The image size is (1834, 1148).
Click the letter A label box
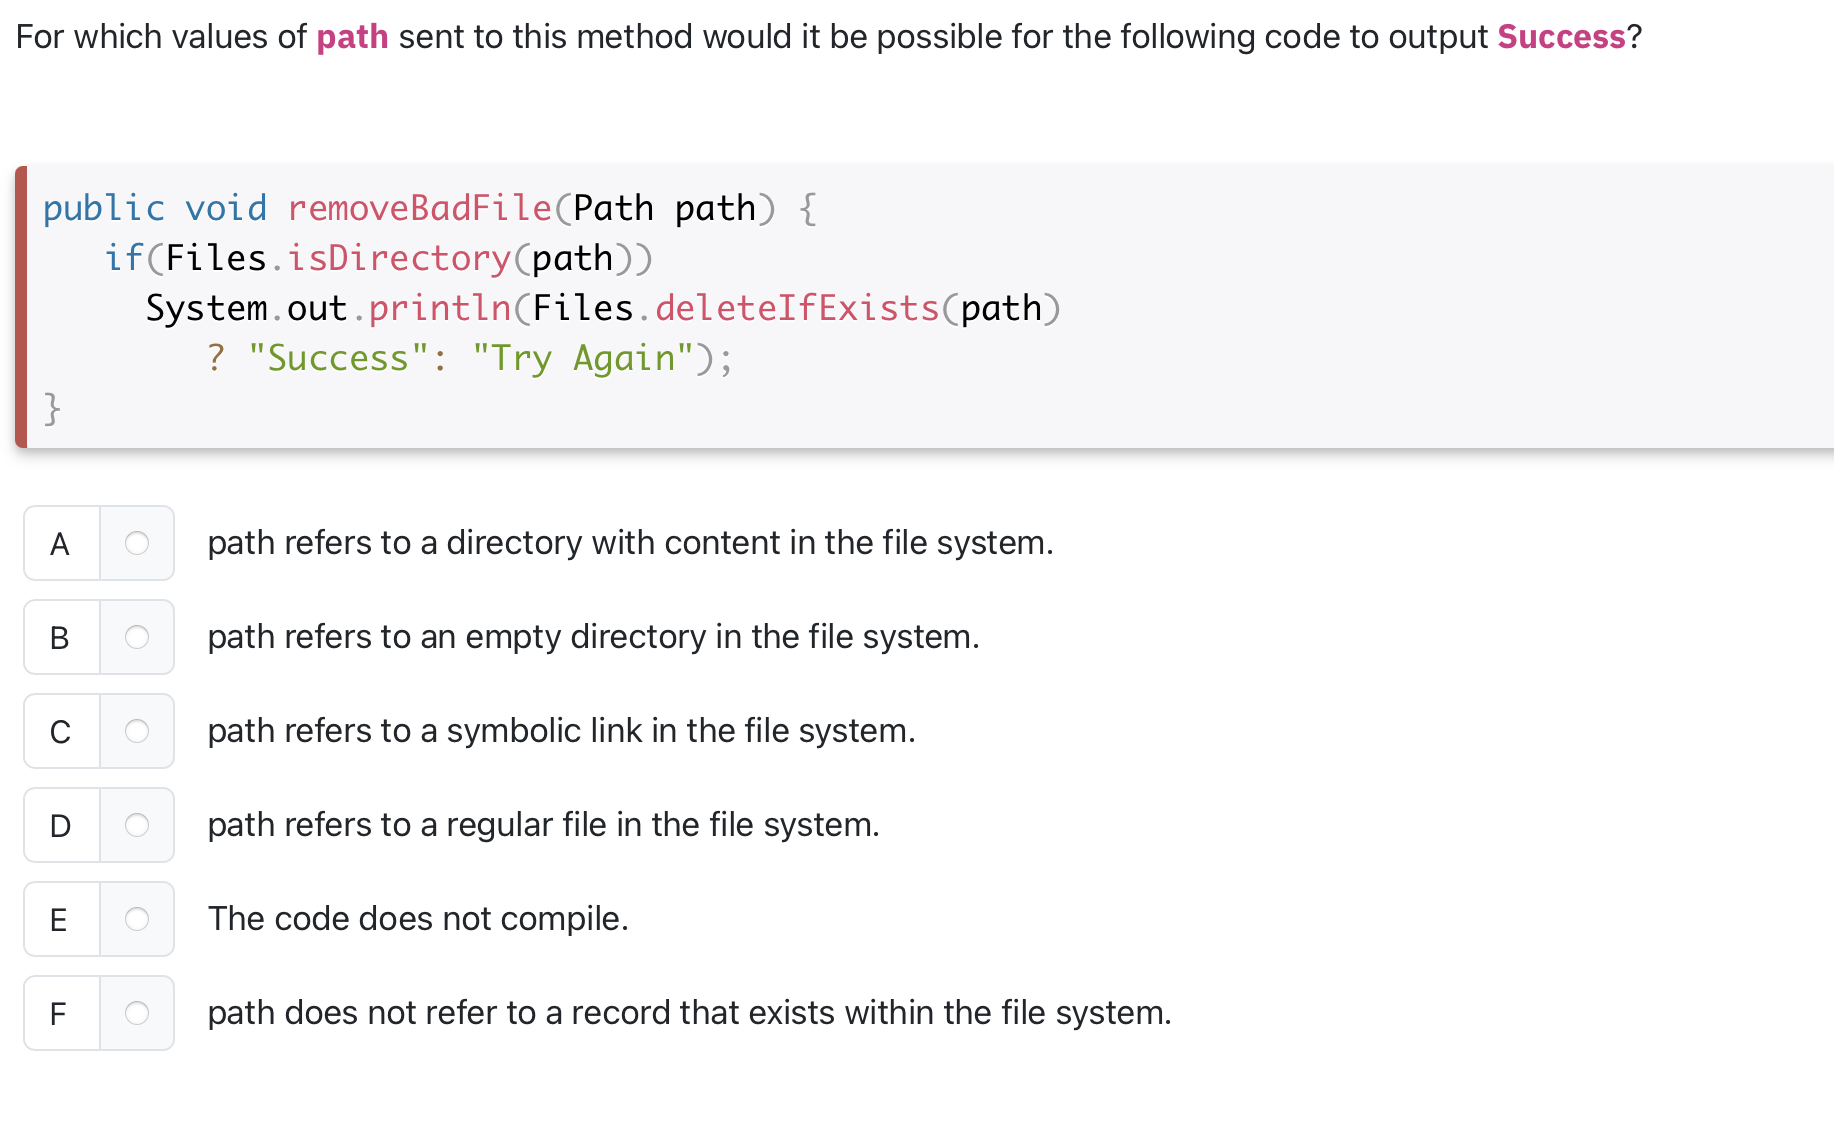click(x=59, y=543)
